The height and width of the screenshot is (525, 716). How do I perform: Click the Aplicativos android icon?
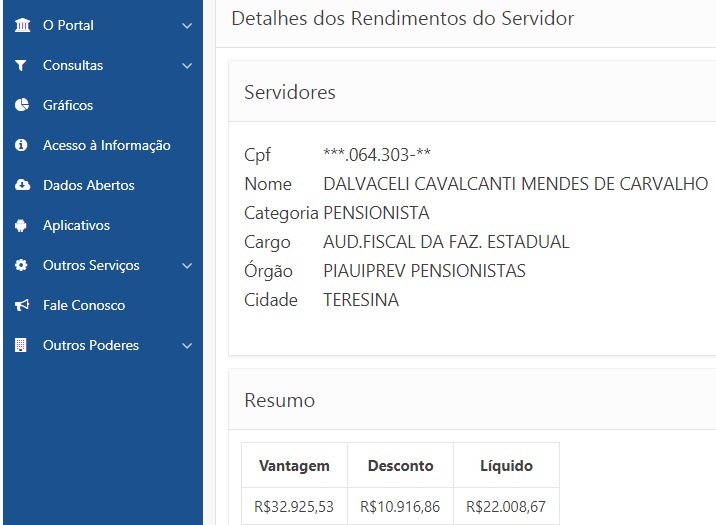[x=21, y=225]
